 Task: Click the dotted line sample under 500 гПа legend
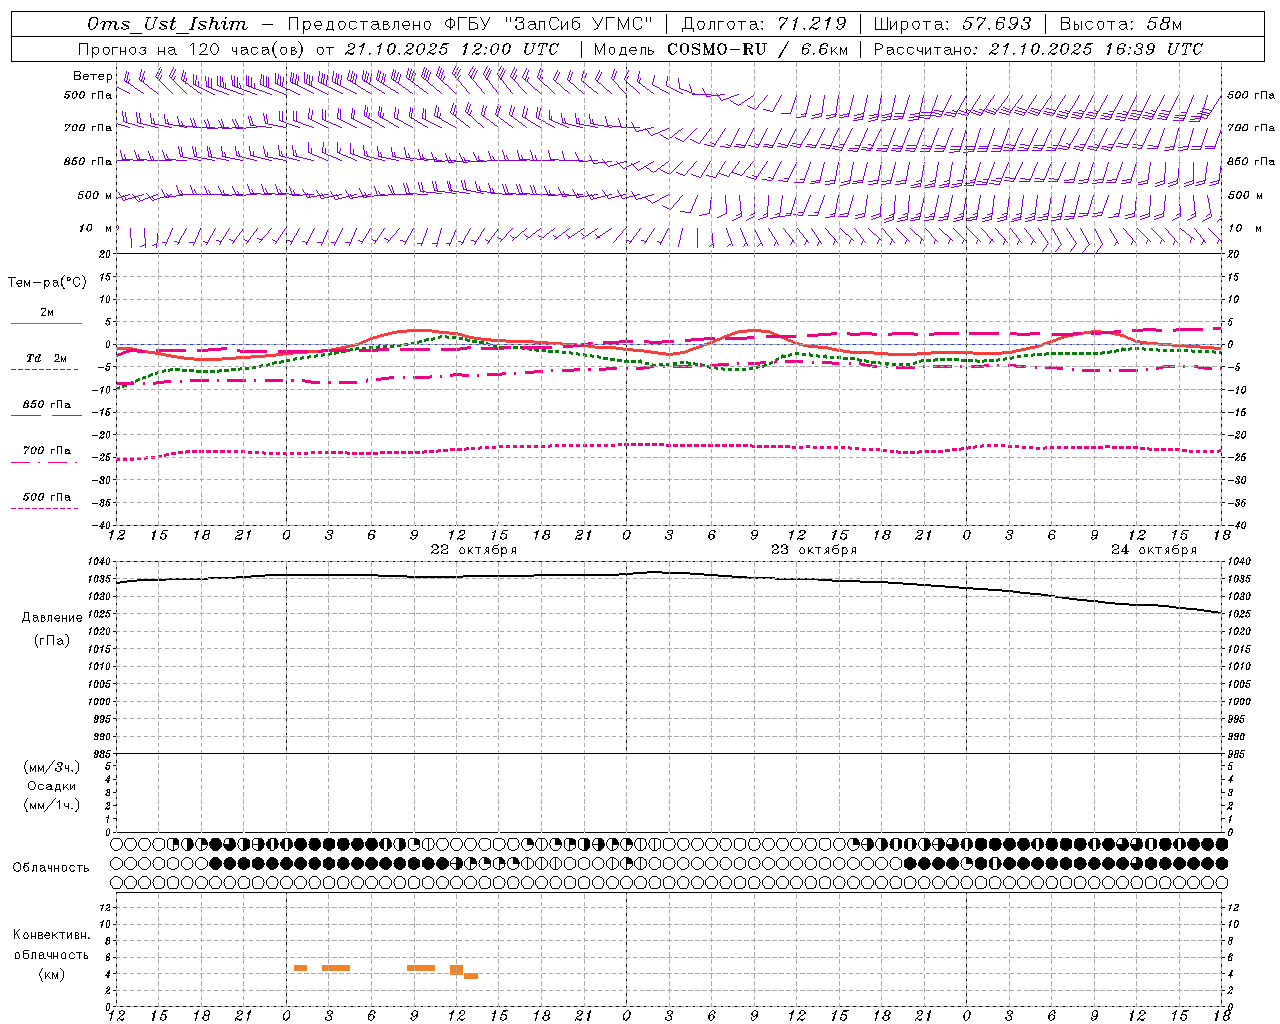coord(45,508)
